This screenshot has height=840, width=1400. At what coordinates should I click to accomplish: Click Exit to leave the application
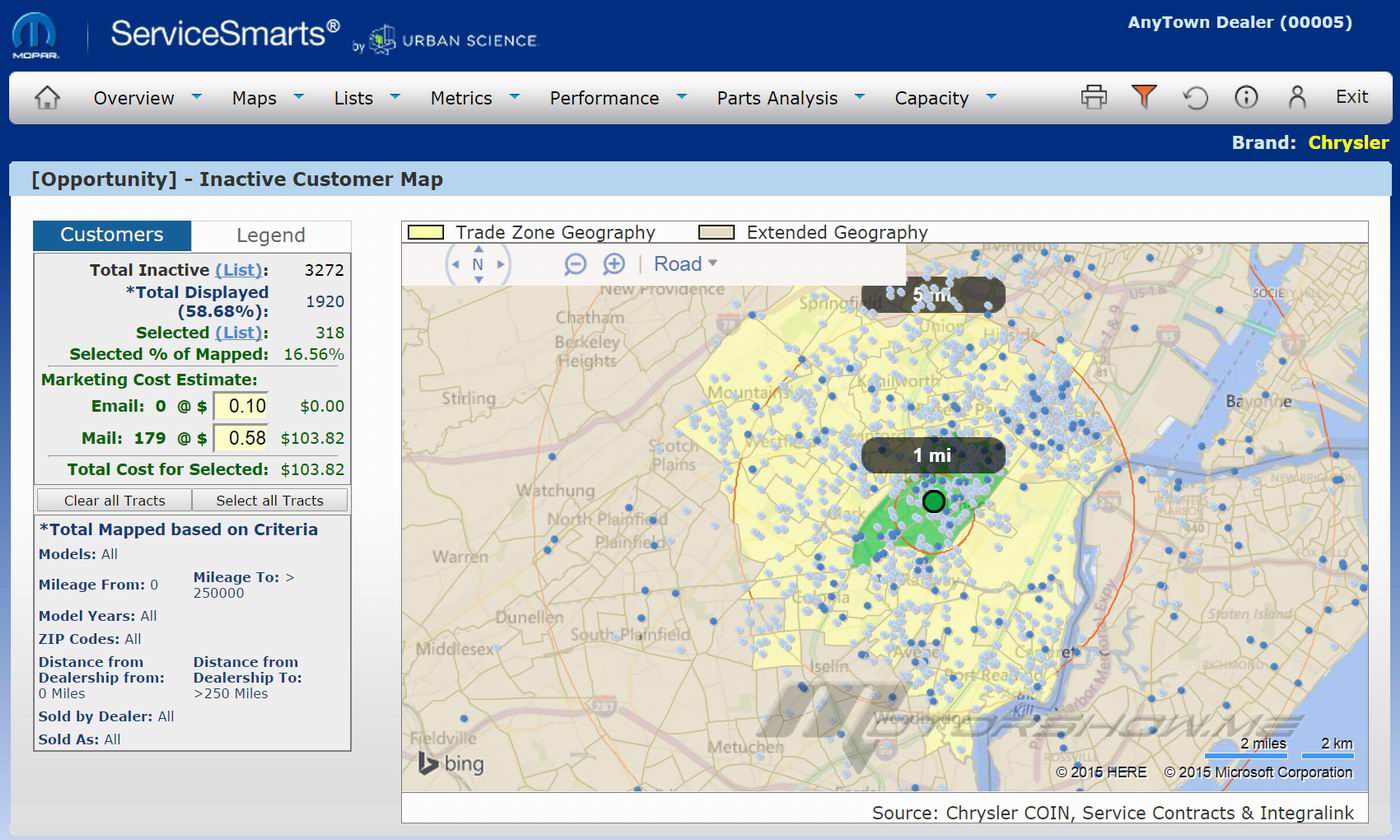point(1352,97)
